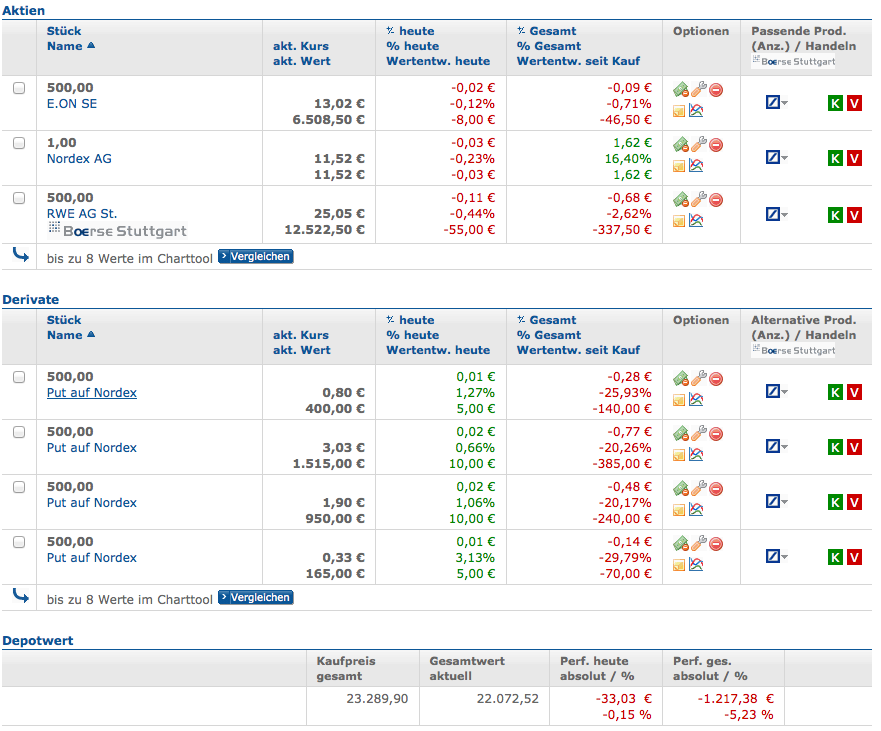The width and height of the screenshot is (881, 731).
Task: Select the checkbox for E.ON SE
Action: coord(19,87)
